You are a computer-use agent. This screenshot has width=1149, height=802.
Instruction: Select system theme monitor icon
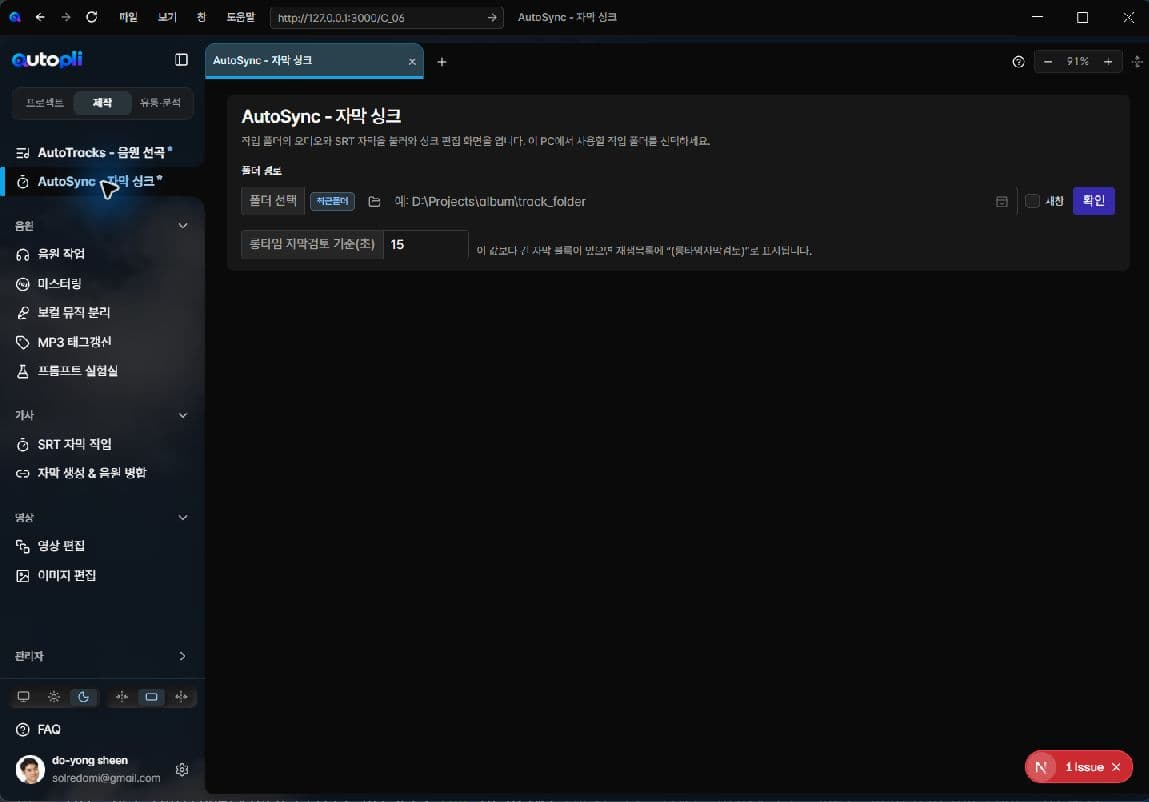[x=23, y=696]
